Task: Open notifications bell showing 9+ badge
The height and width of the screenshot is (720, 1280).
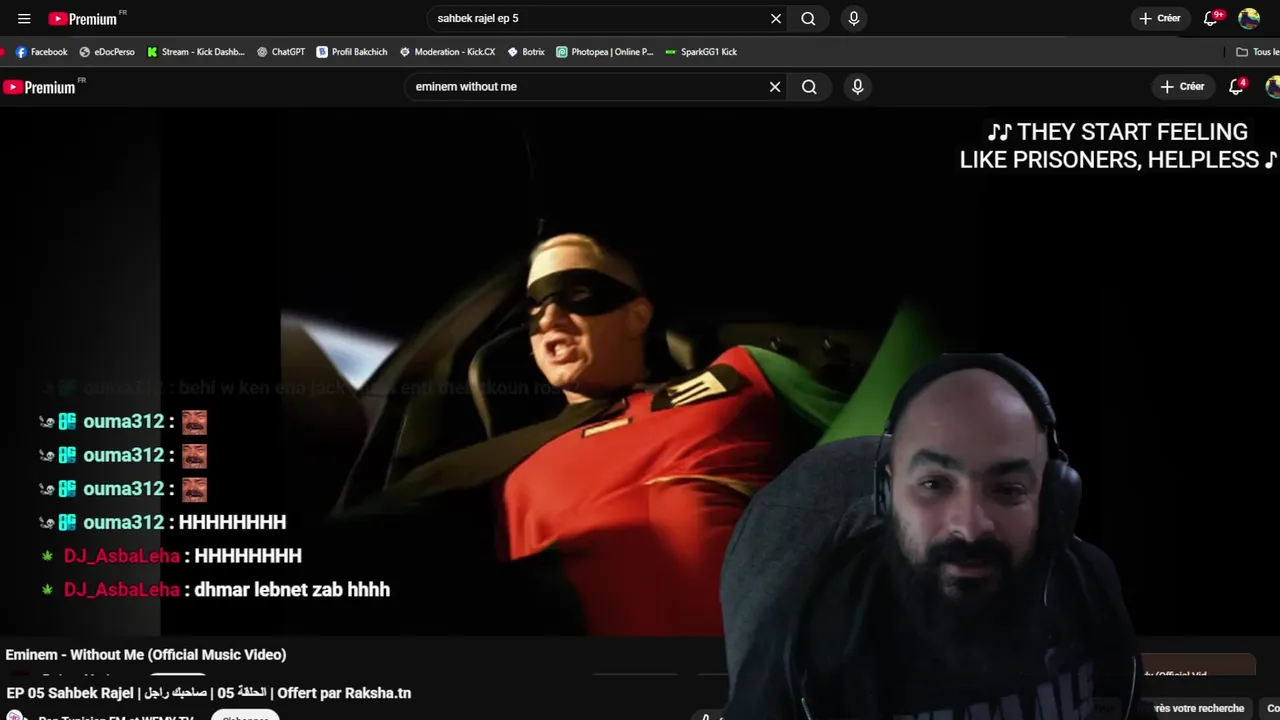Action: (1211, 18)
